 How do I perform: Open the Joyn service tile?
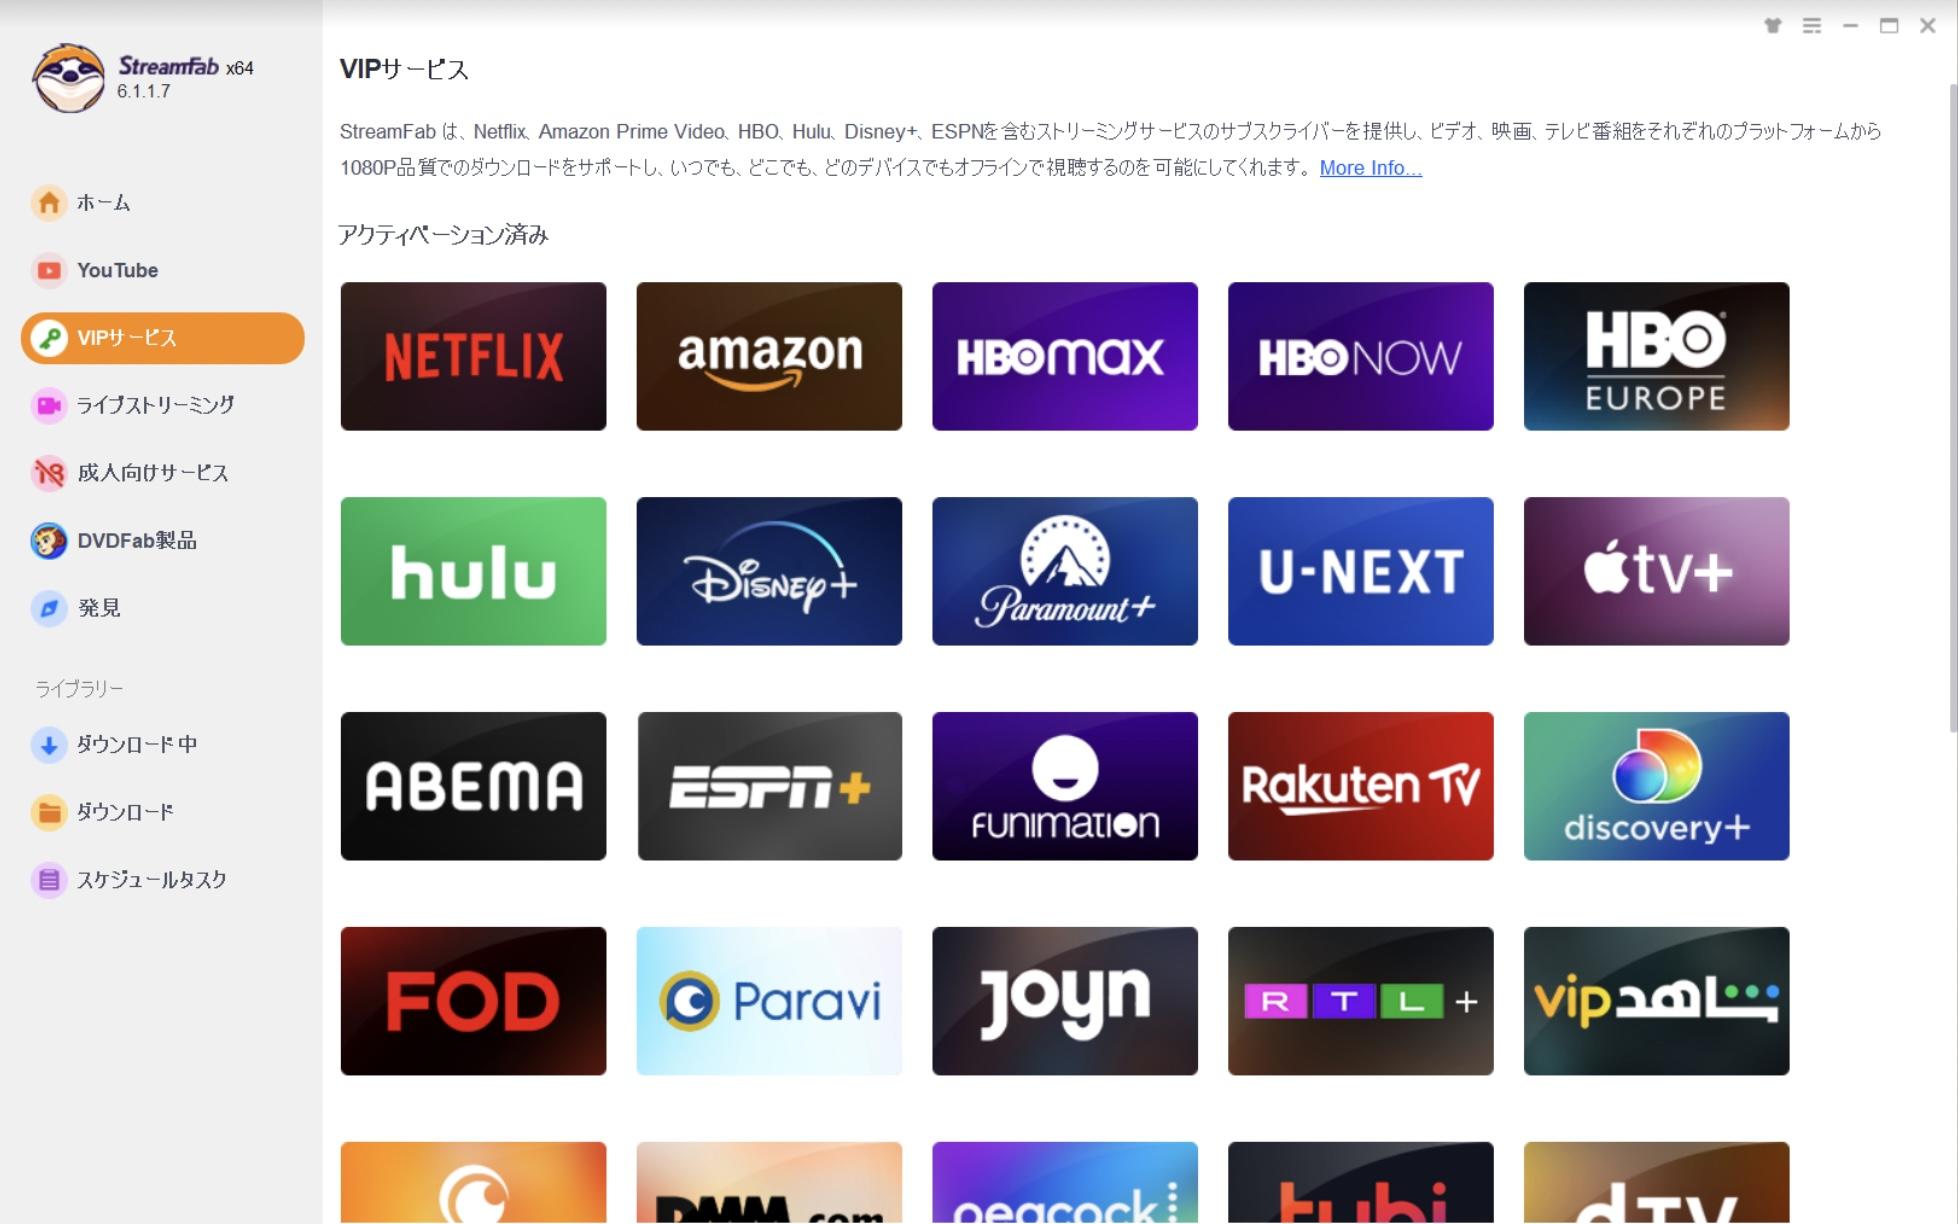point(1065,1001)
